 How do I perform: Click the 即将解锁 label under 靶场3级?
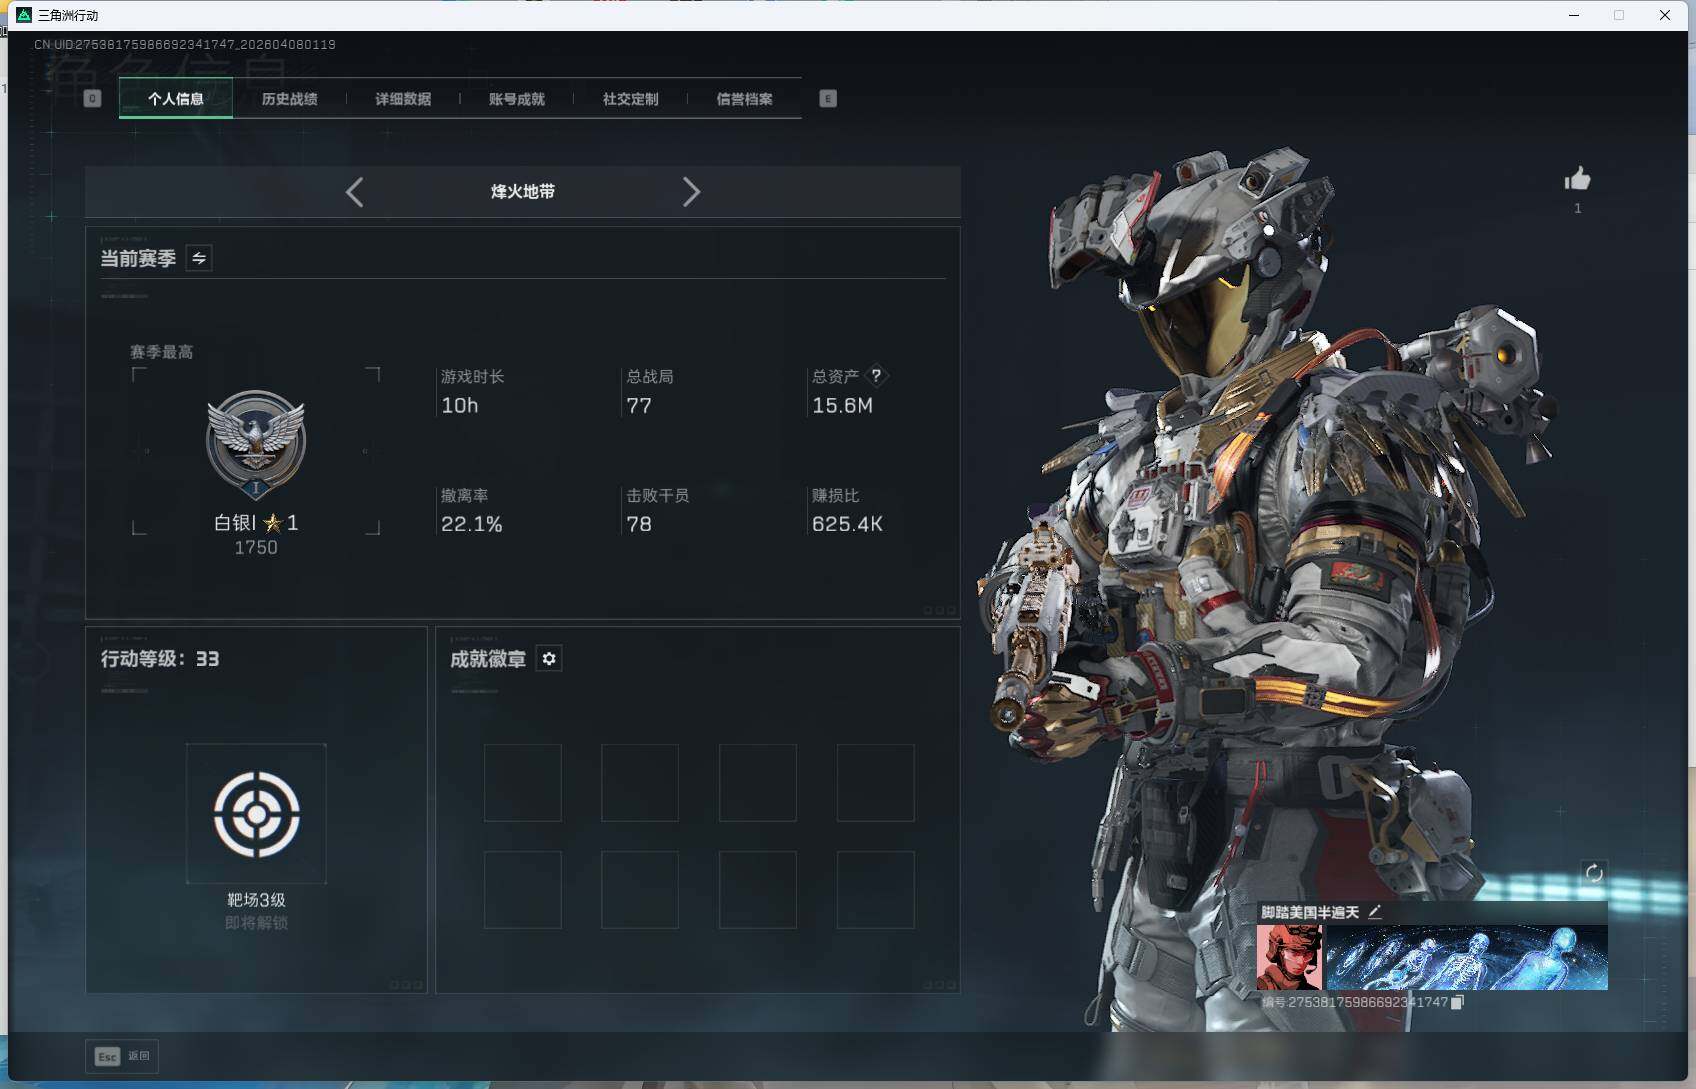(x=256, y=923)
